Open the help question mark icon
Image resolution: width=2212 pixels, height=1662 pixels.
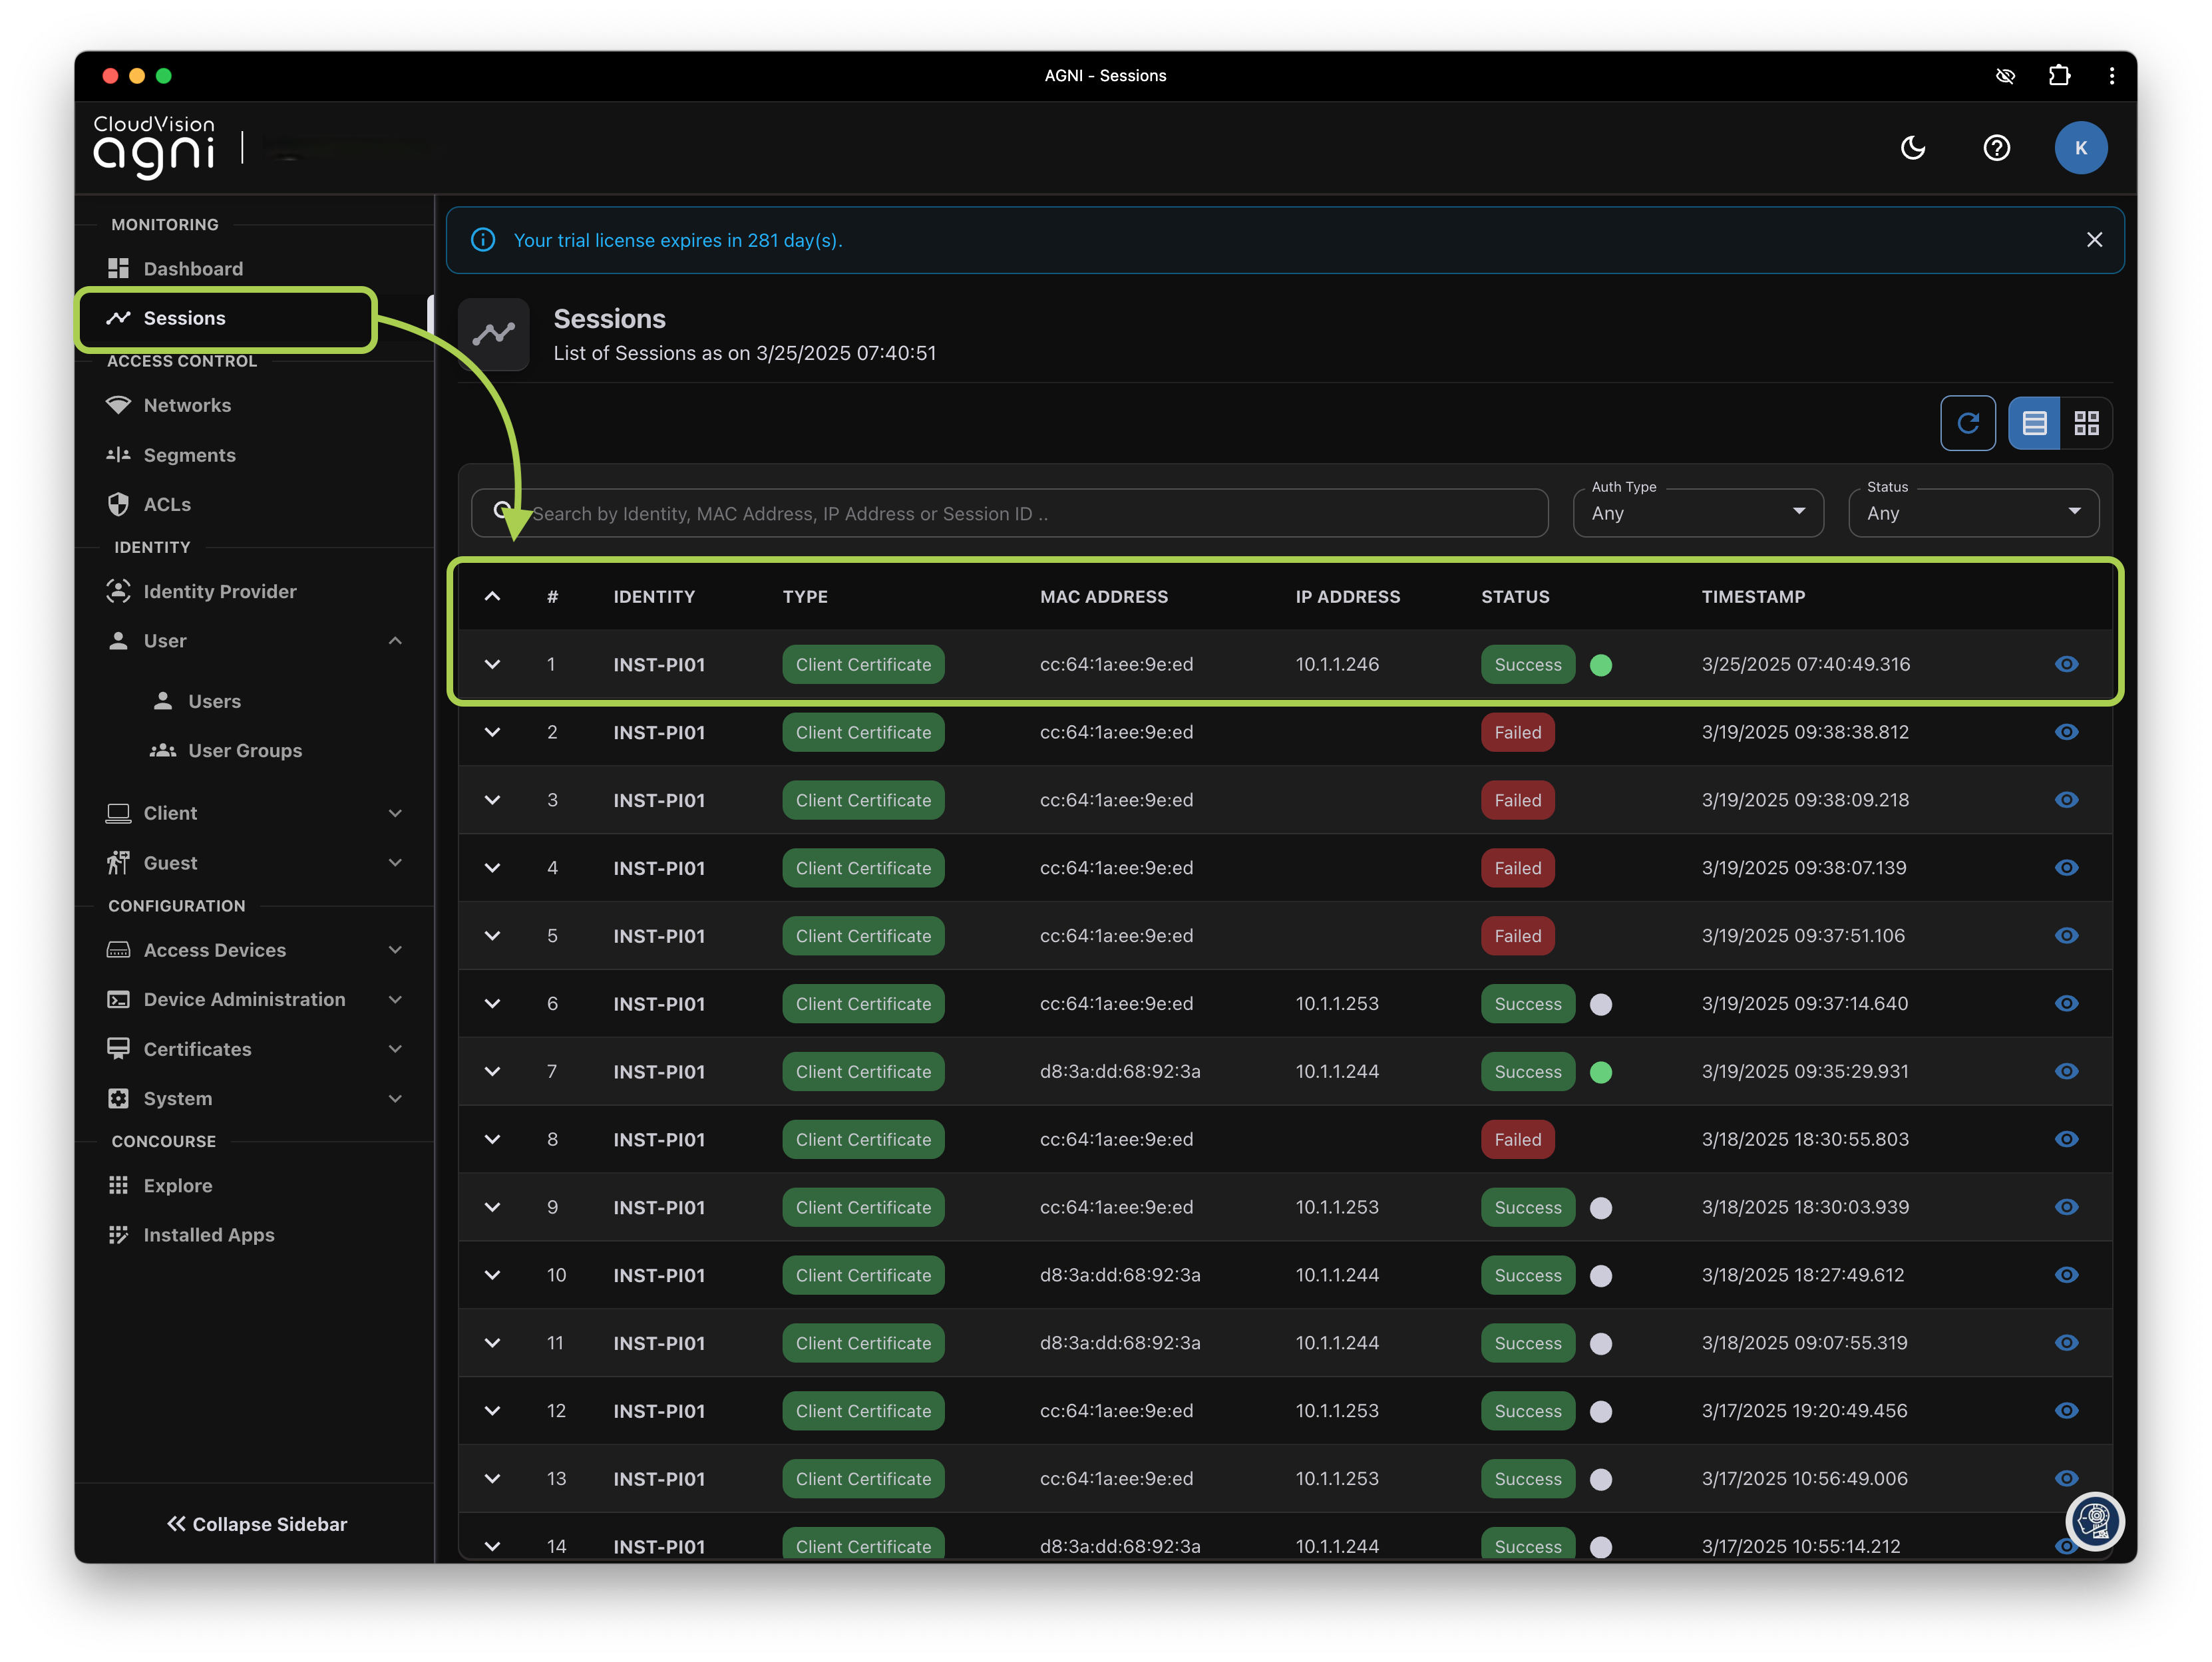(x=1996, y=148)
